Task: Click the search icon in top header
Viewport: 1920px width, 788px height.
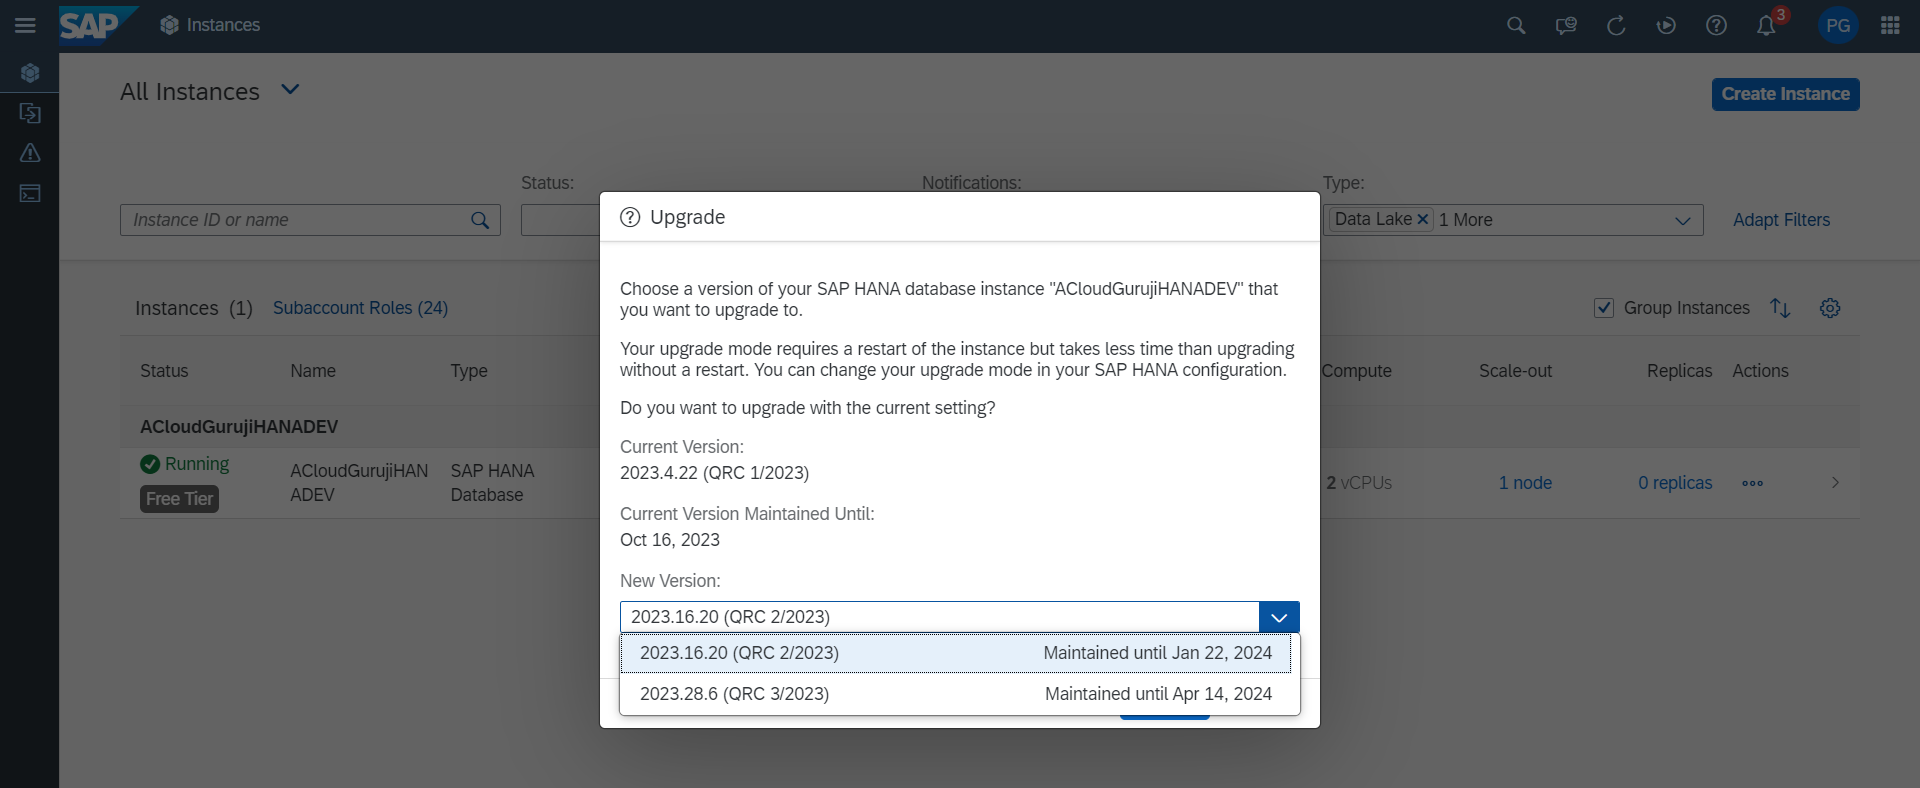Action: [1516, 25]
